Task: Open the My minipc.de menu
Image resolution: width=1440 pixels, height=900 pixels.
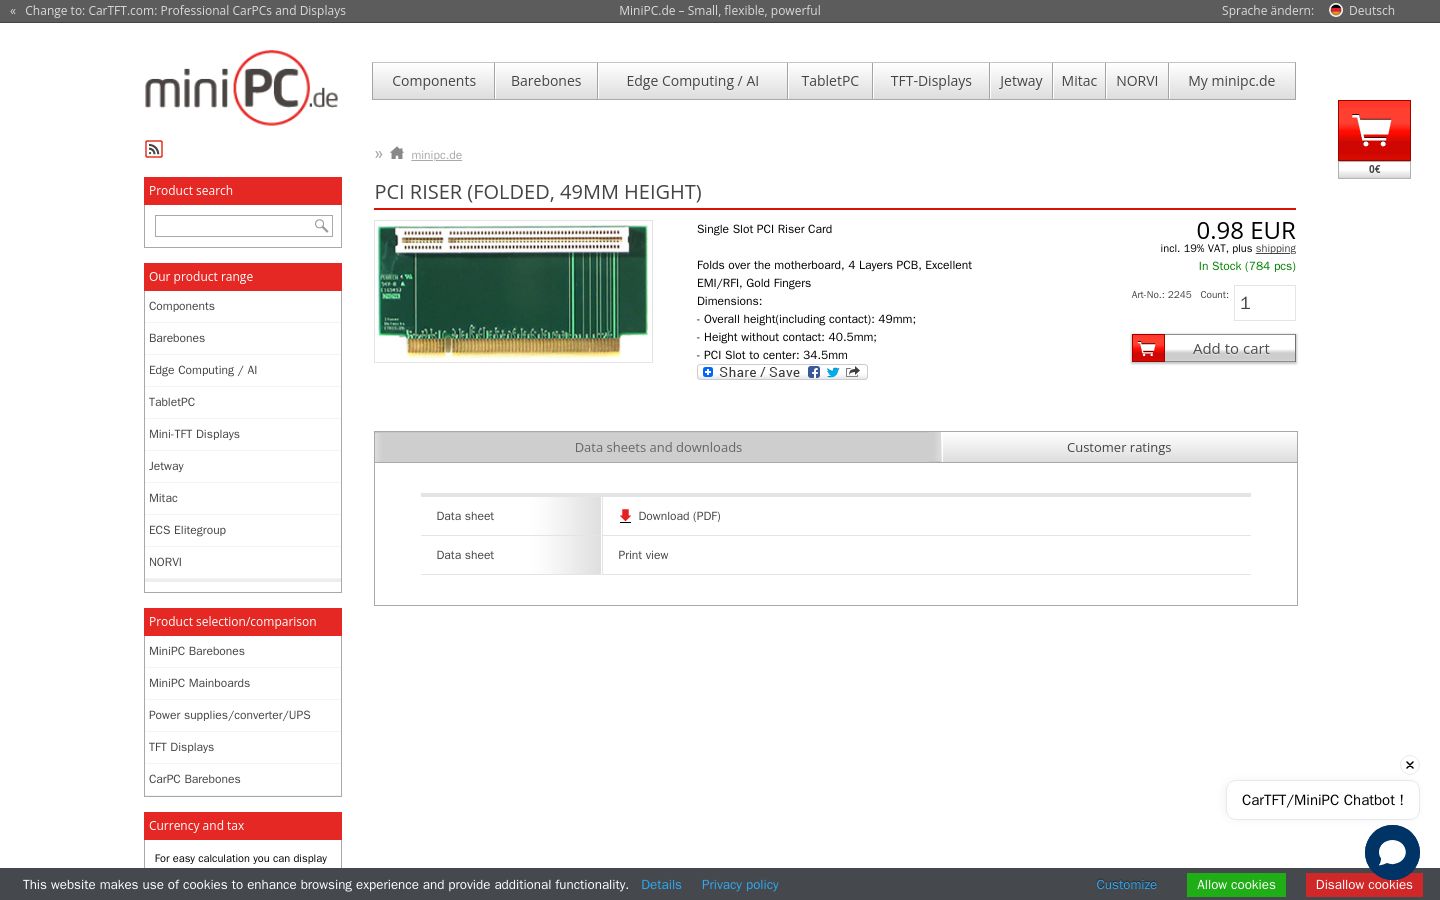Action: pos(1232,81)
